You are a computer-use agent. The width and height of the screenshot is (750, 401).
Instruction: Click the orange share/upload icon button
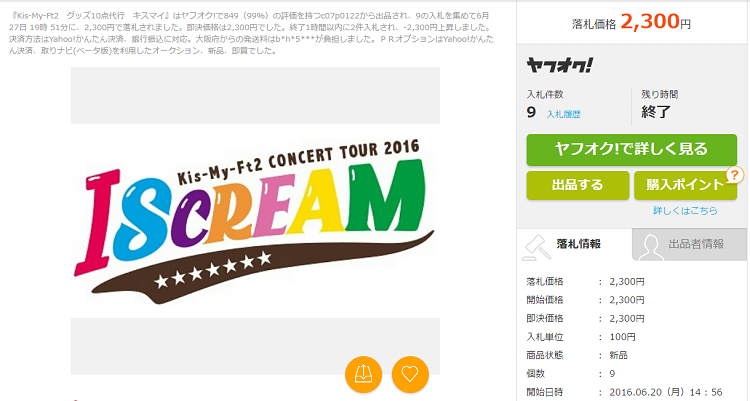pyautogui.click(x=364, y=374)
